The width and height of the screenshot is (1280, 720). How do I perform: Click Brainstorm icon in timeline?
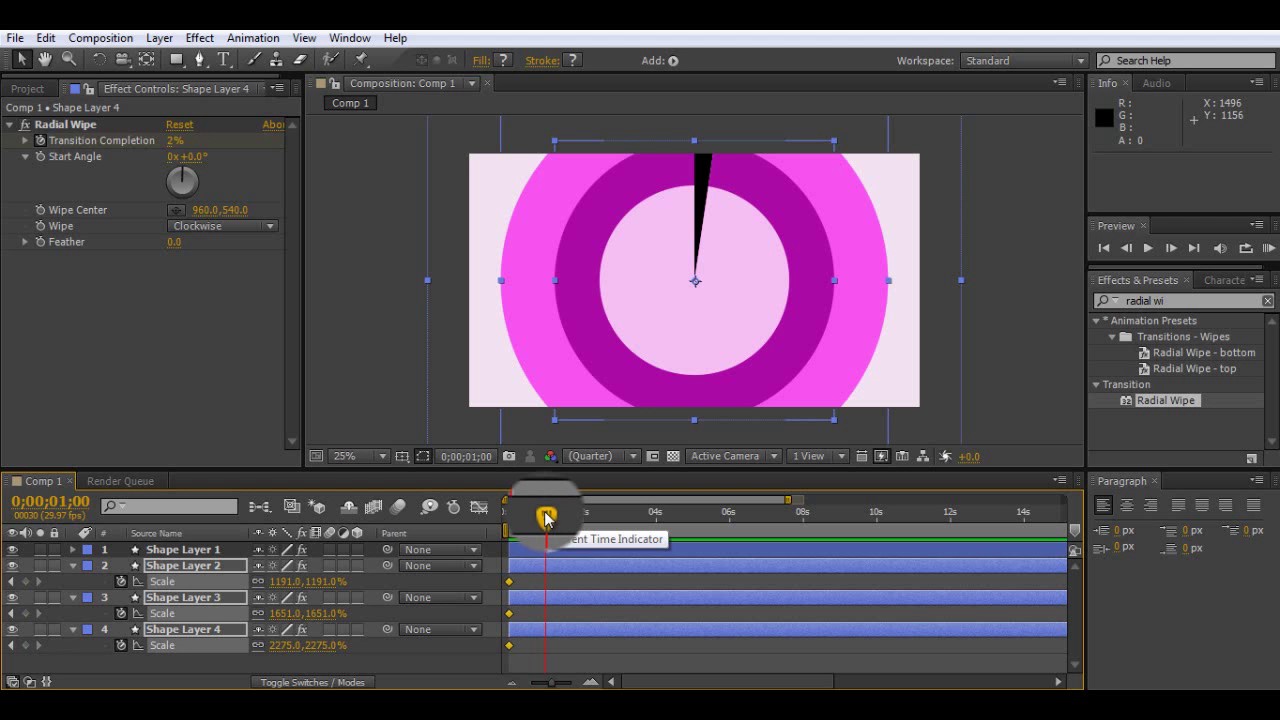(429, 507)
